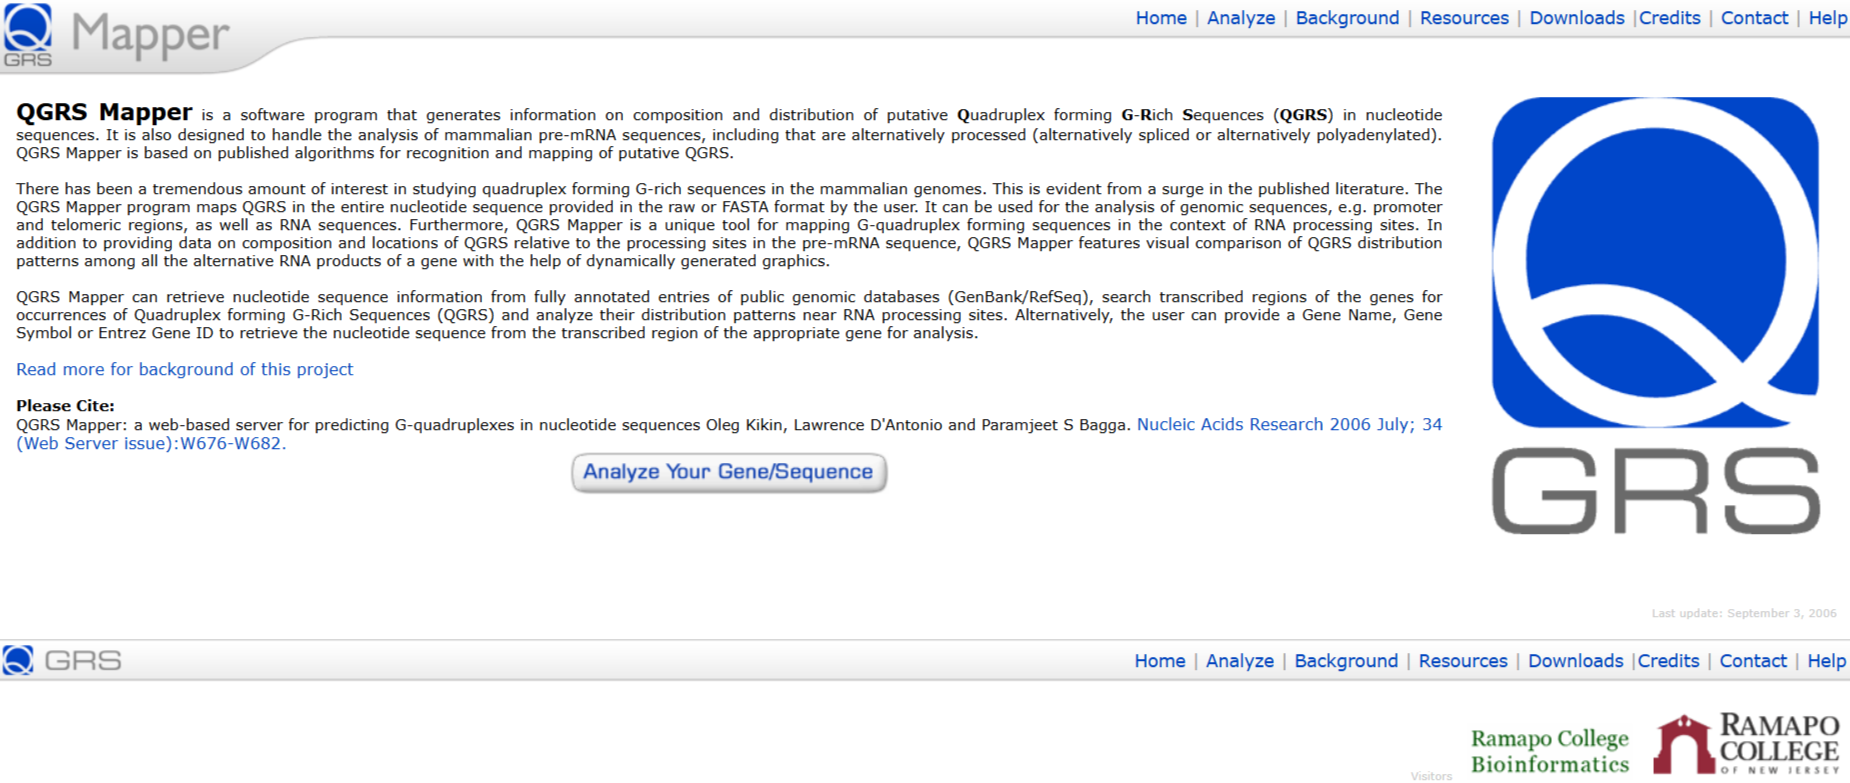
Task: Go to Background in the footer navigation
Action: click(x=1346, y=661)
